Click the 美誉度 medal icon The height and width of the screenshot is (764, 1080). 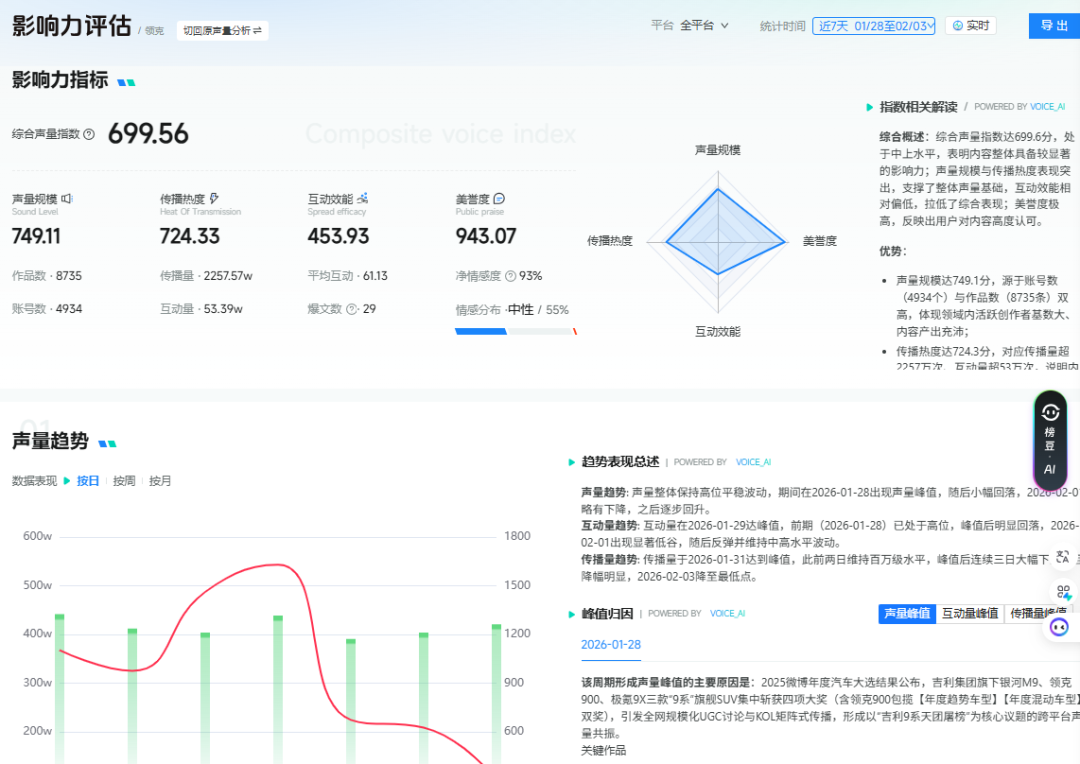tap(499, 199)
